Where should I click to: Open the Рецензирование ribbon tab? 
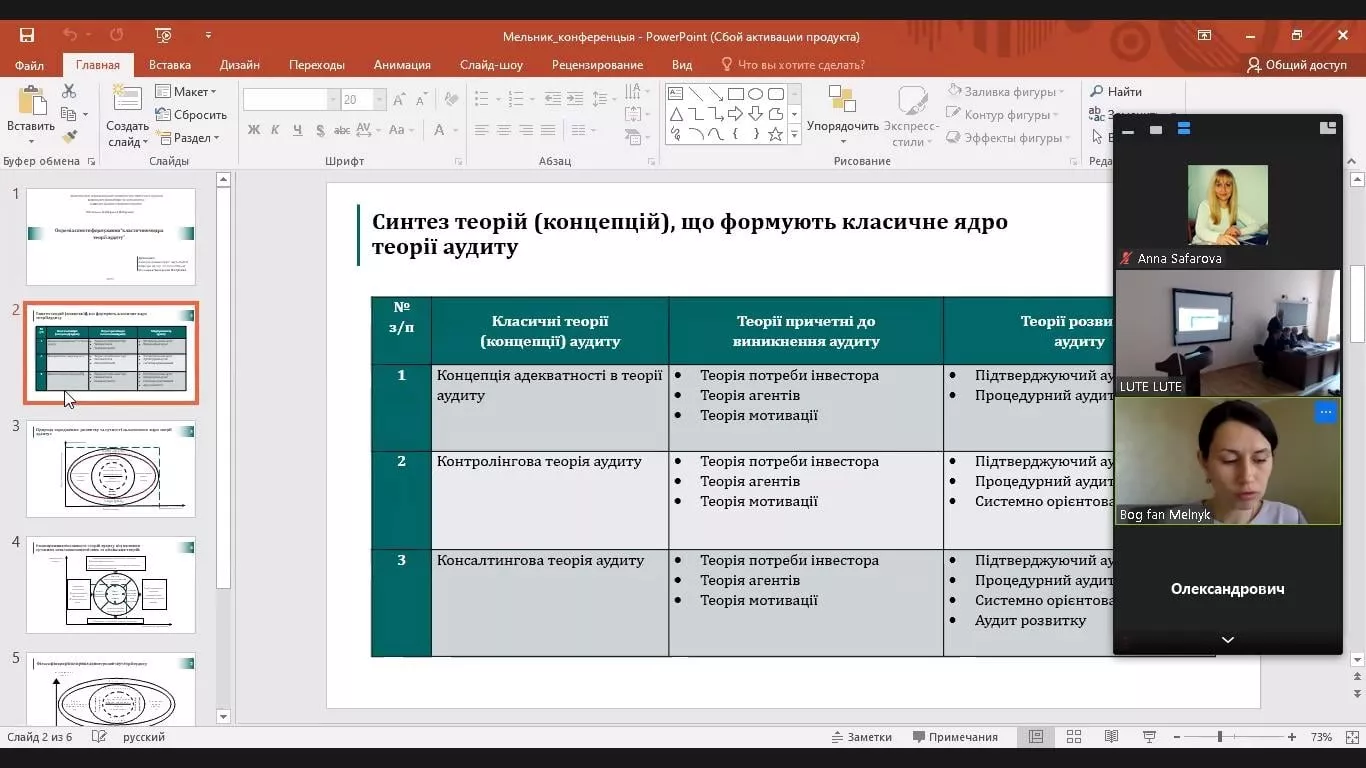click(596, 64)
